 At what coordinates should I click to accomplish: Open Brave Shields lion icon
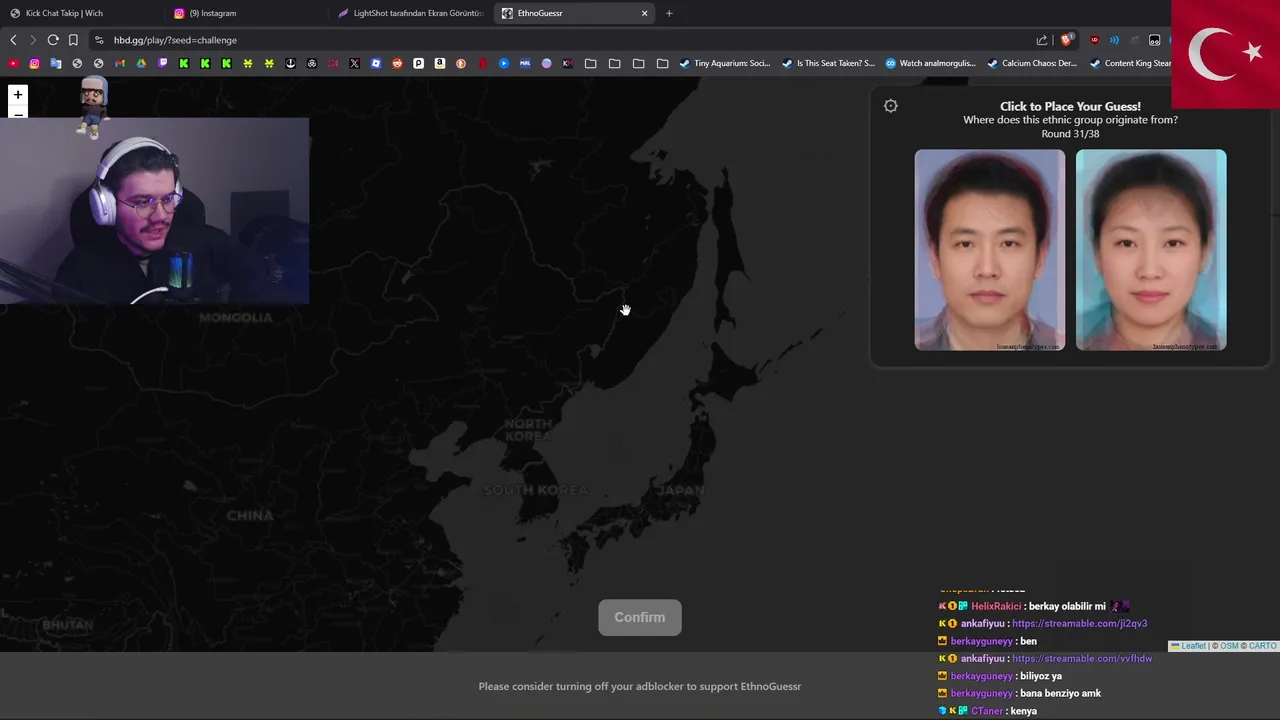[x=1066, y=40]
